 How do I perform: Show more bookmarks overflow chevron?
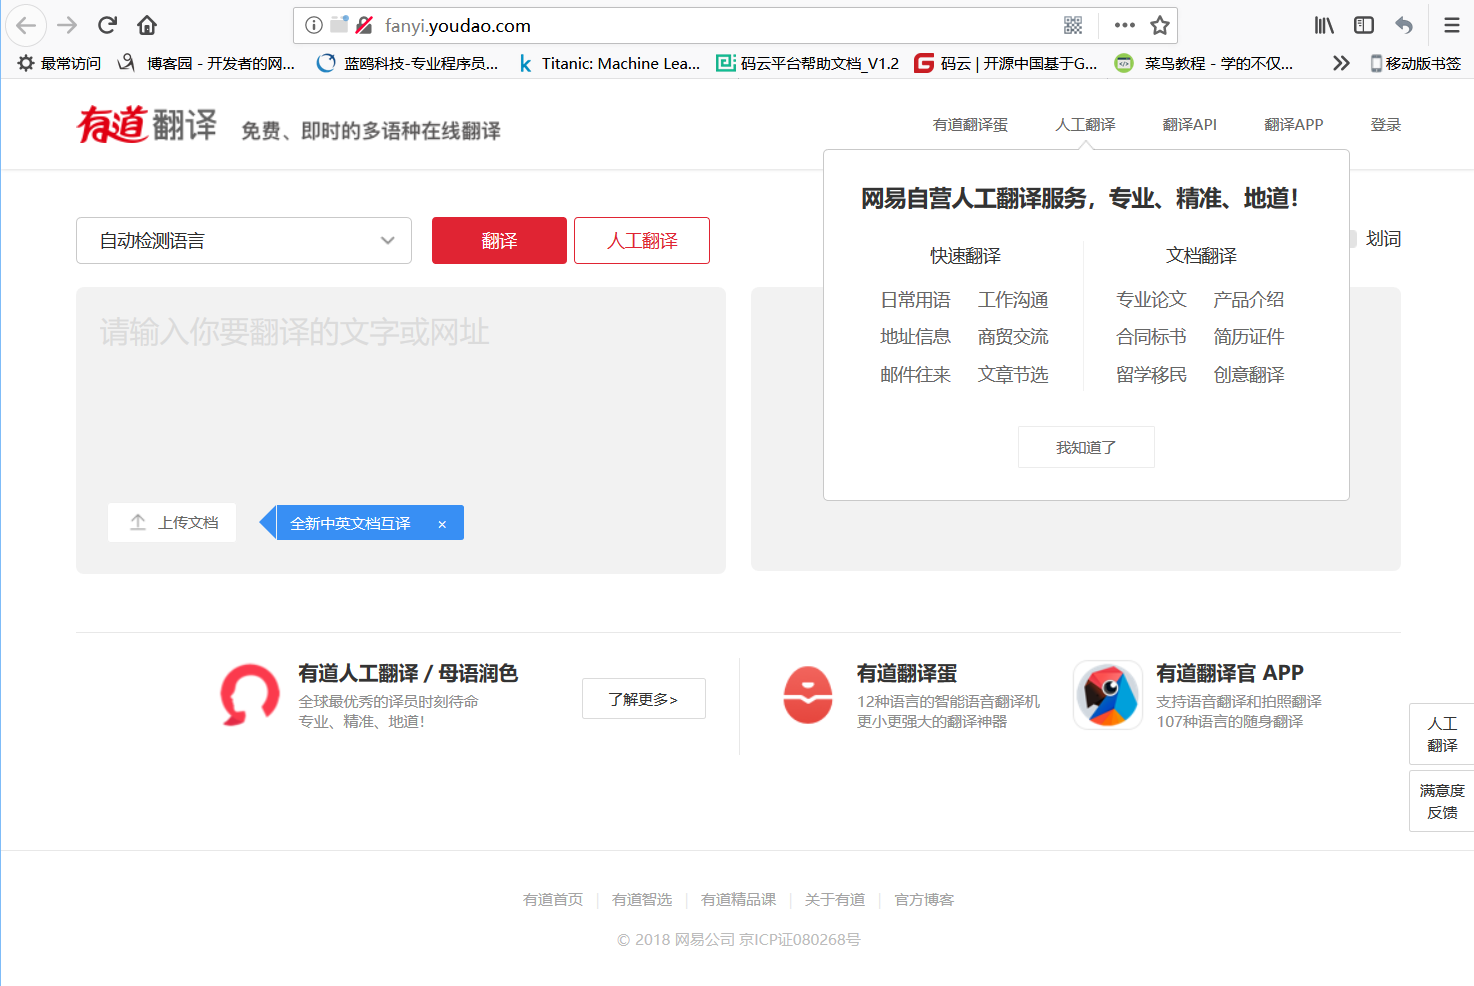tap(1341, 63)
